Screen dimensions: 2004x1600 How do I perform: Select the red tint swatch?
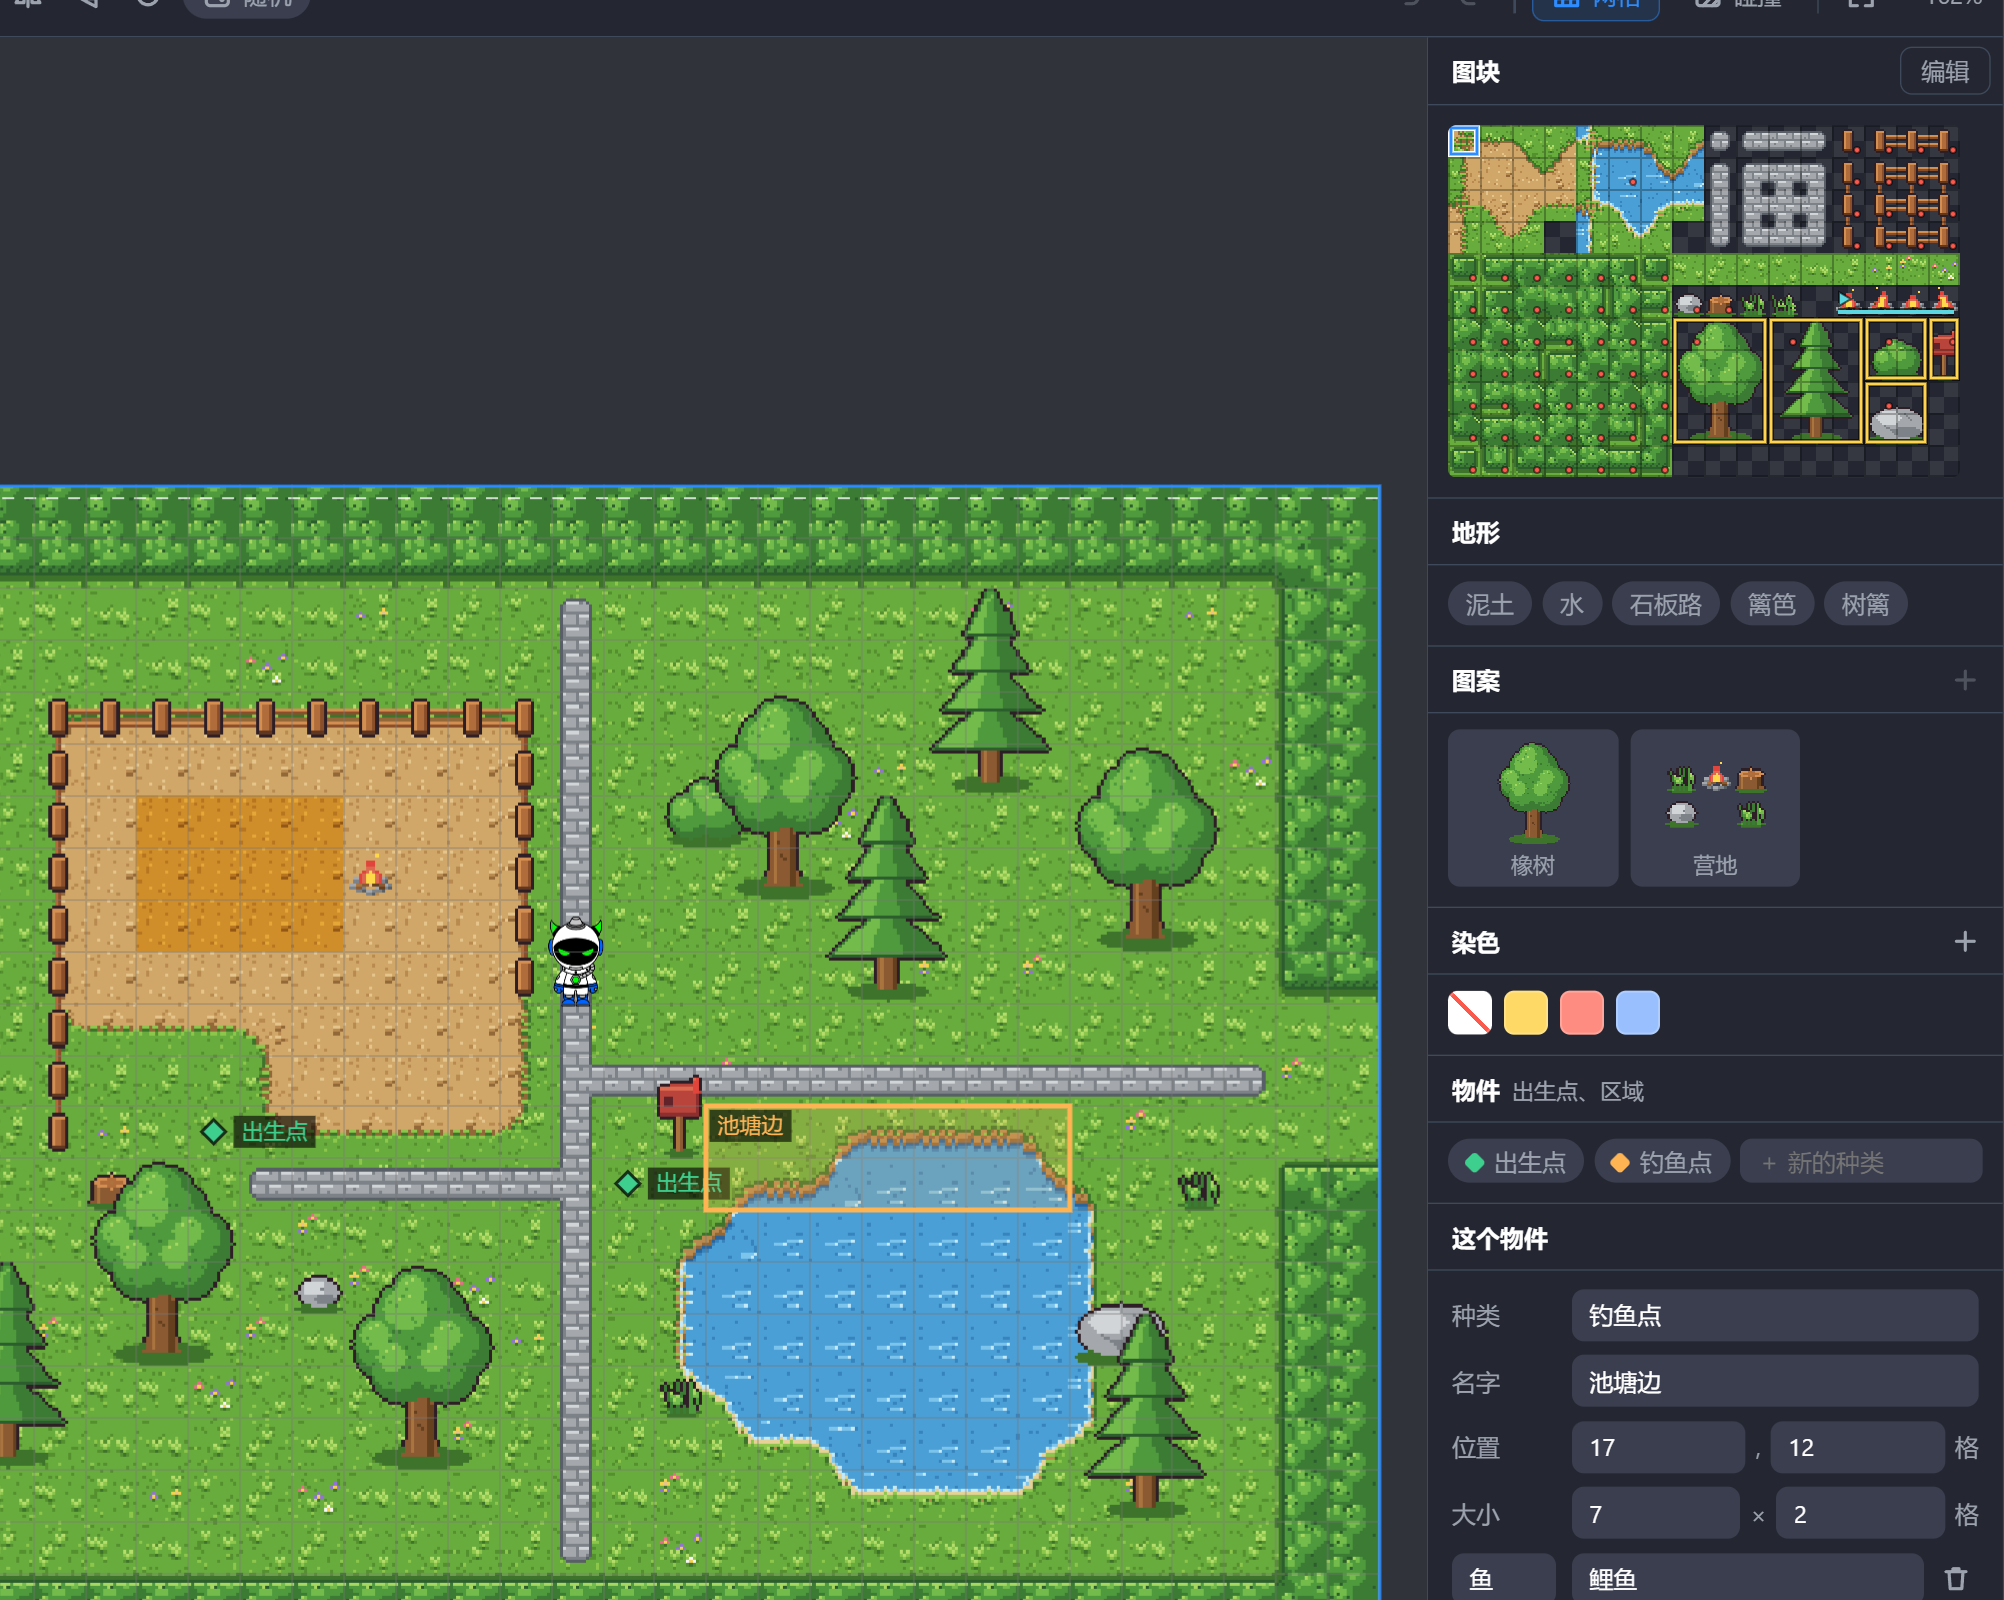tap(1582, 1013)
